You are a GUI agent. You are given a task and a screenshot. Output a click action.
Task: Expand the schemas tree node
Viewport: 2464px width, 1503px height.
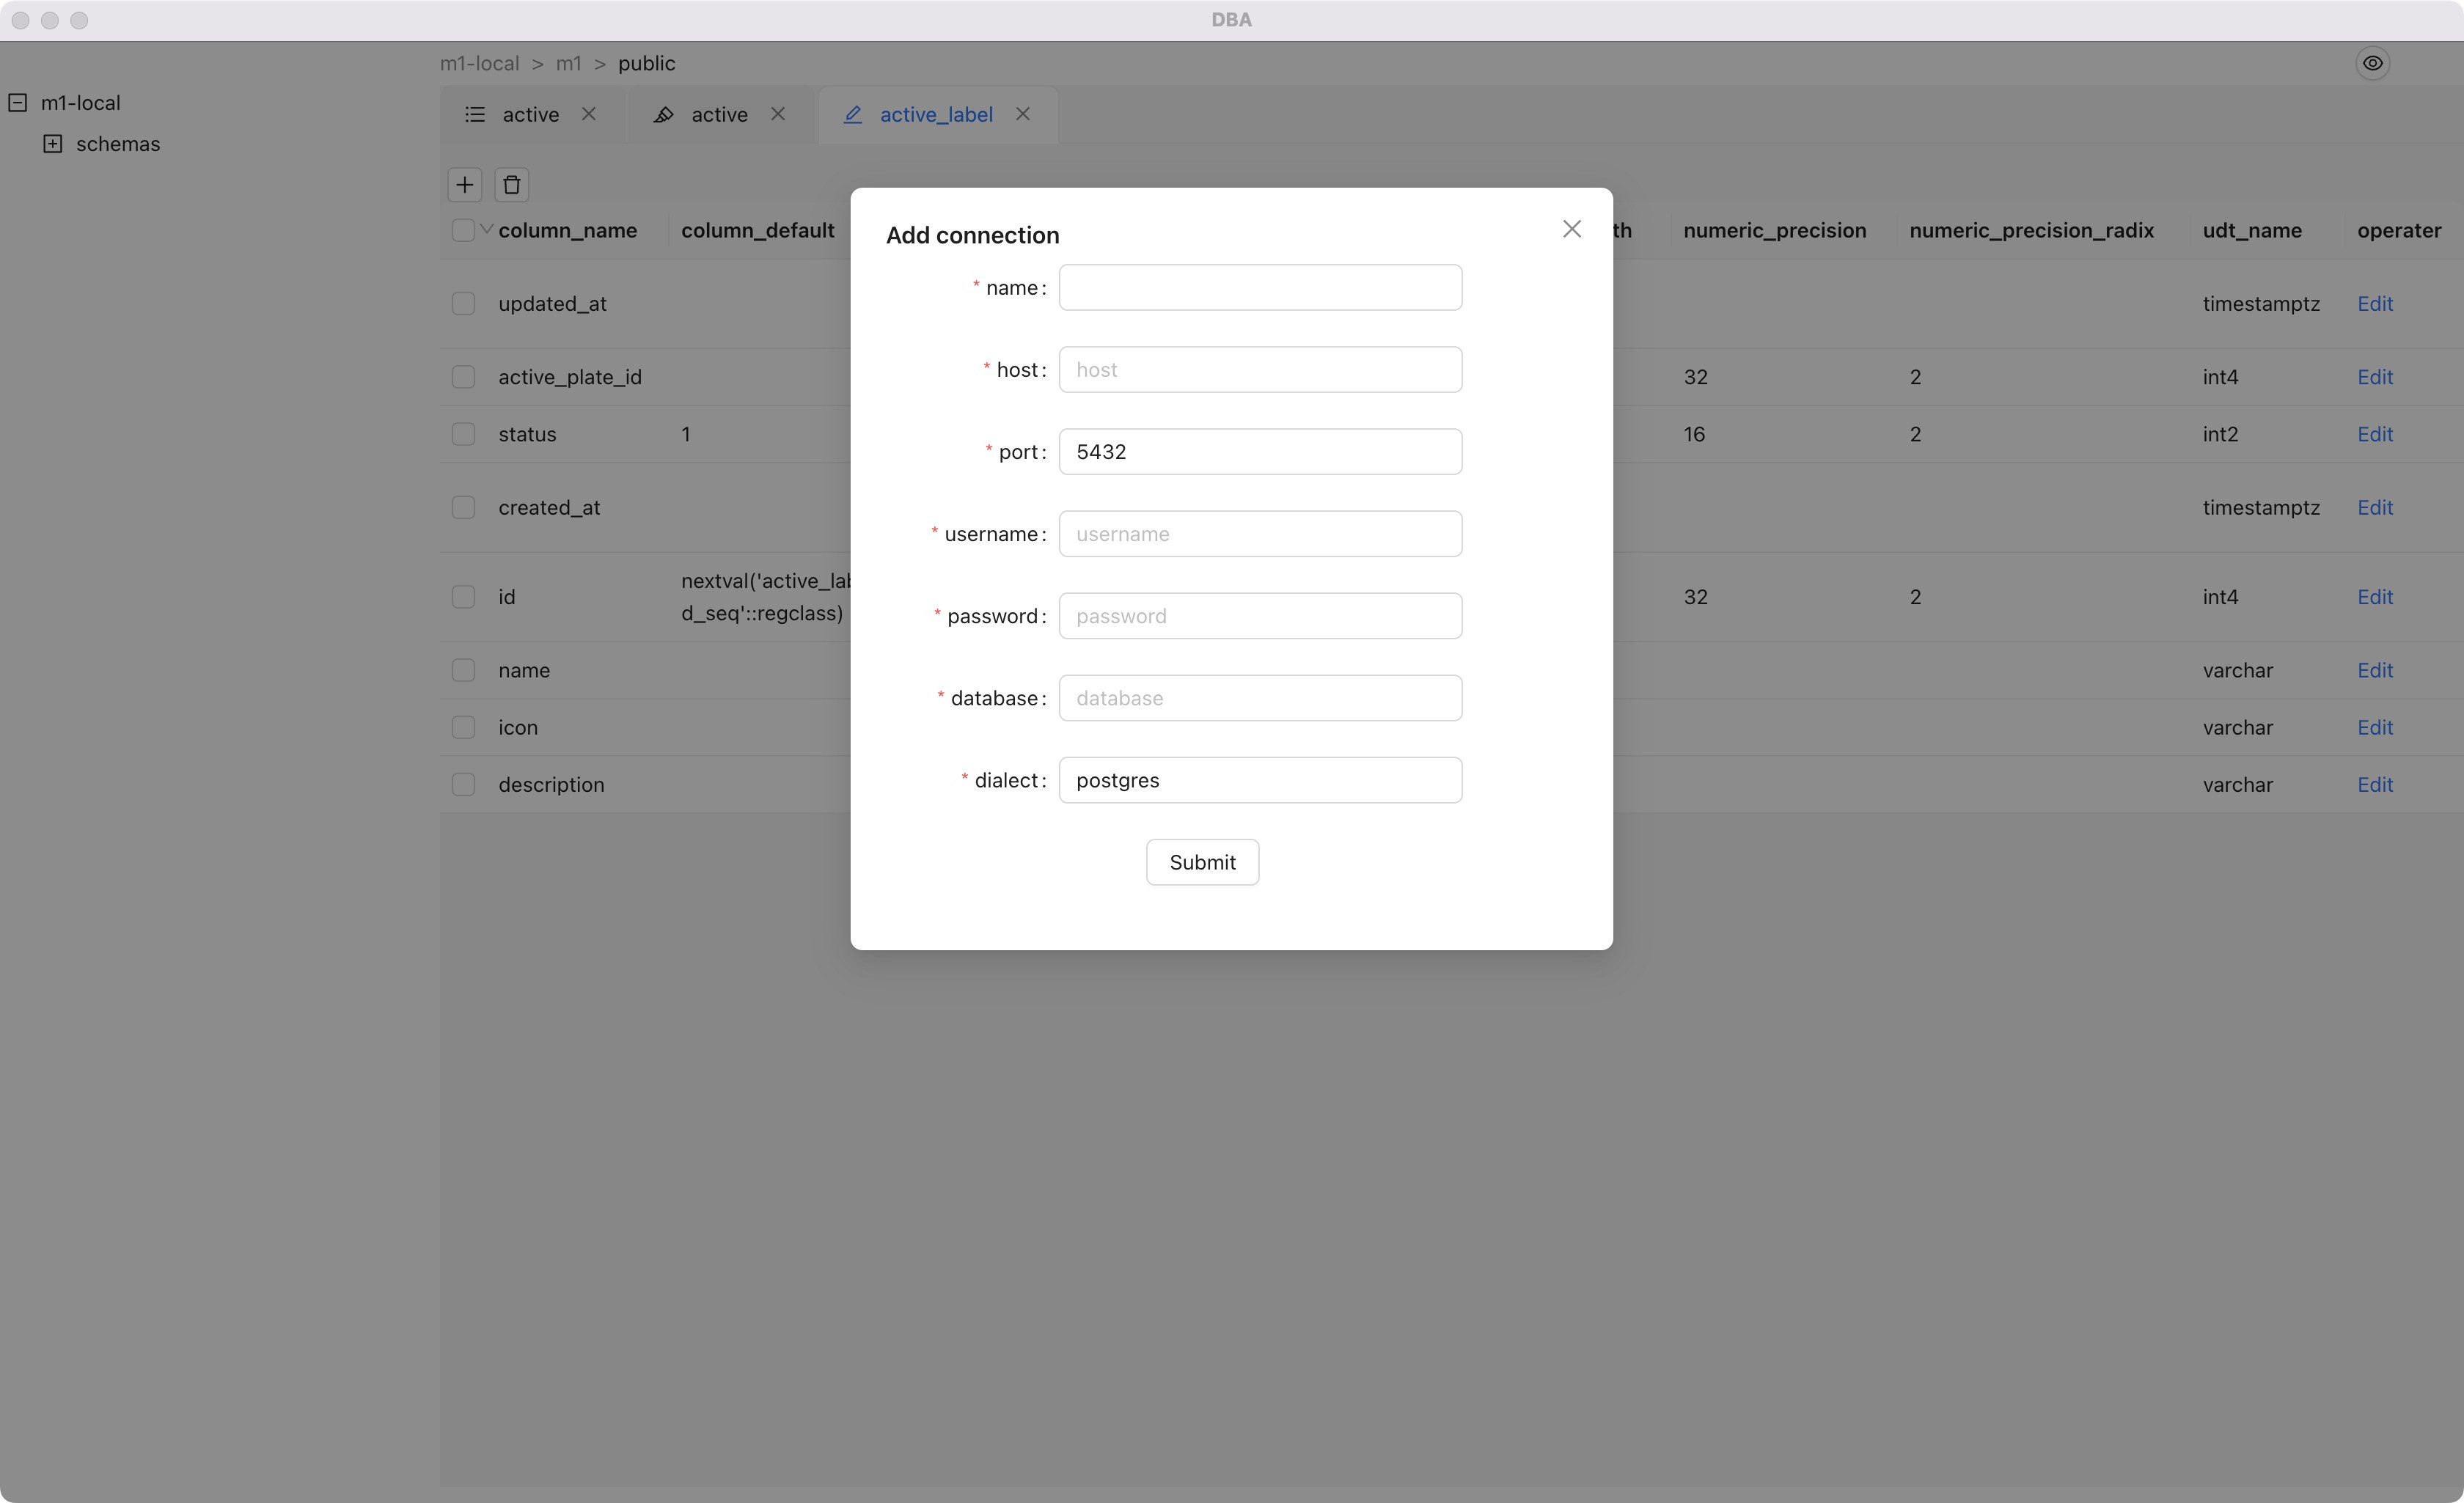53,144
